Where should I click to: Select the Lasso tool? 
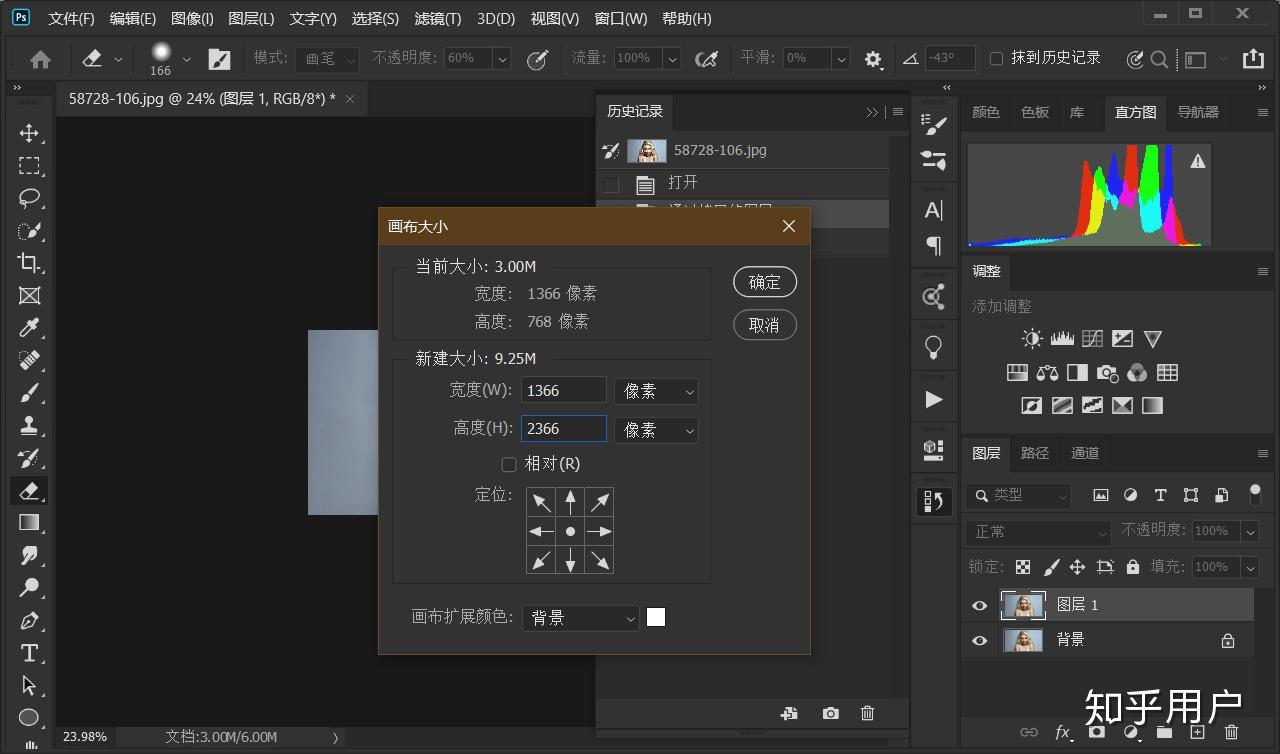coord(29,198)
